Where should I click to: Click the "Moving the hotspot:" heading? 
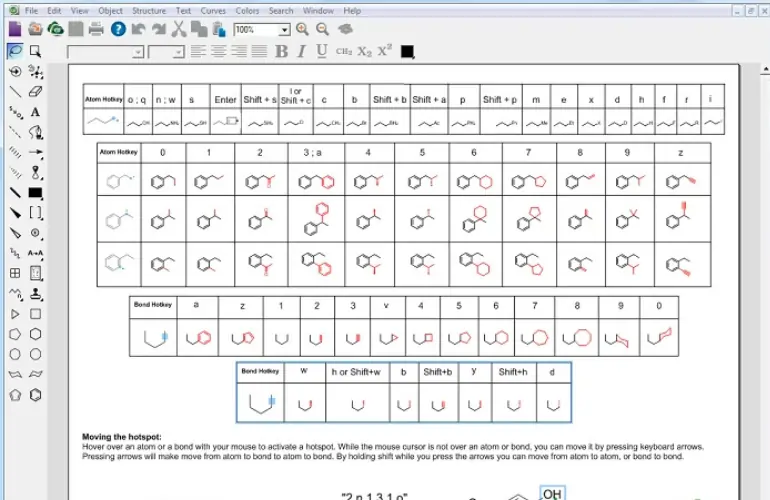tap(122, 437)
